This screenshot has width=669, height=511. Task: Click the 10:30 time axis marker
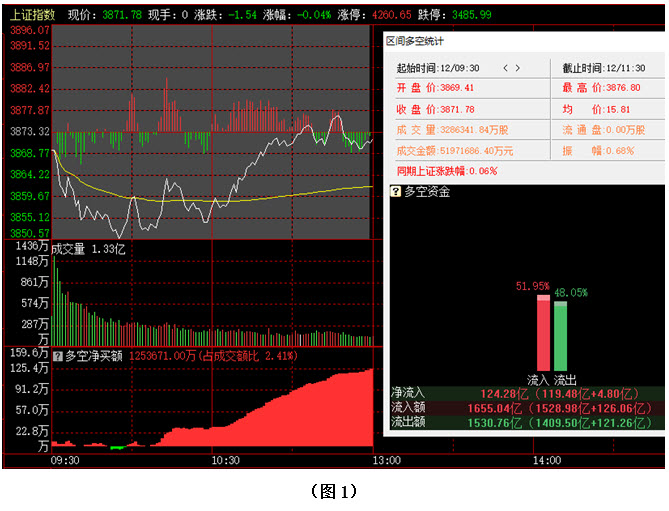(x=225, y=461)
